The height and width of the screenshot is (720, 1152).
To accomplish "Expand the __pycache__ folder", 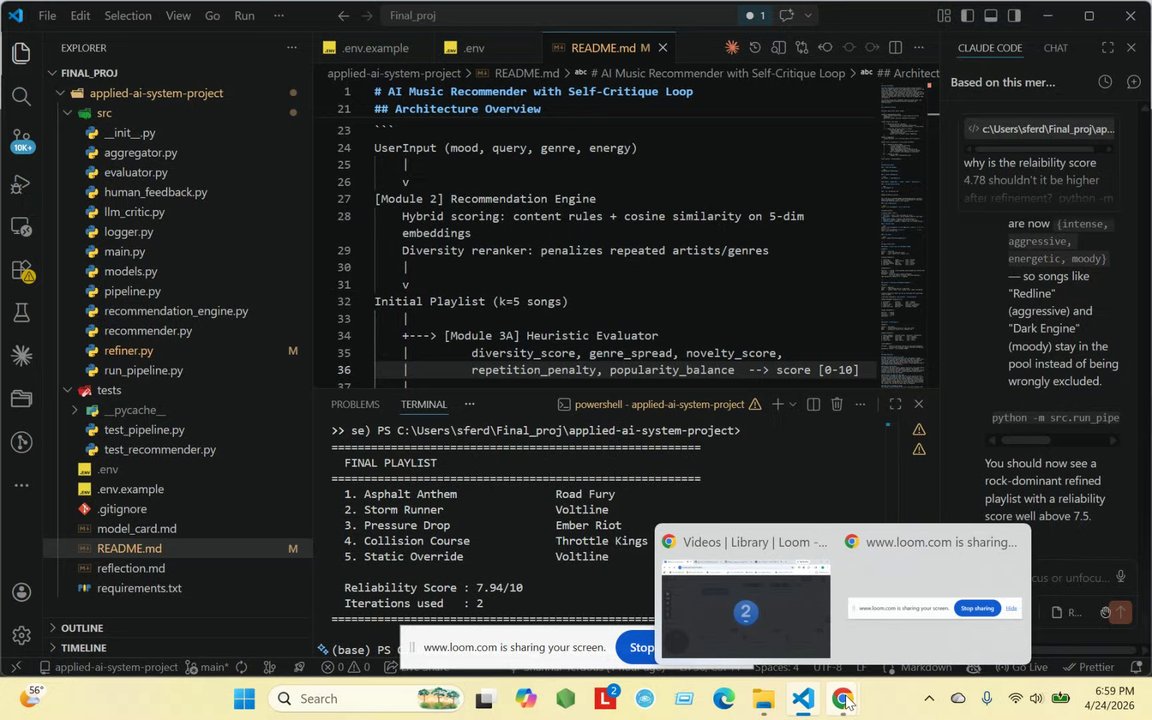I will [x=75, y=410].
